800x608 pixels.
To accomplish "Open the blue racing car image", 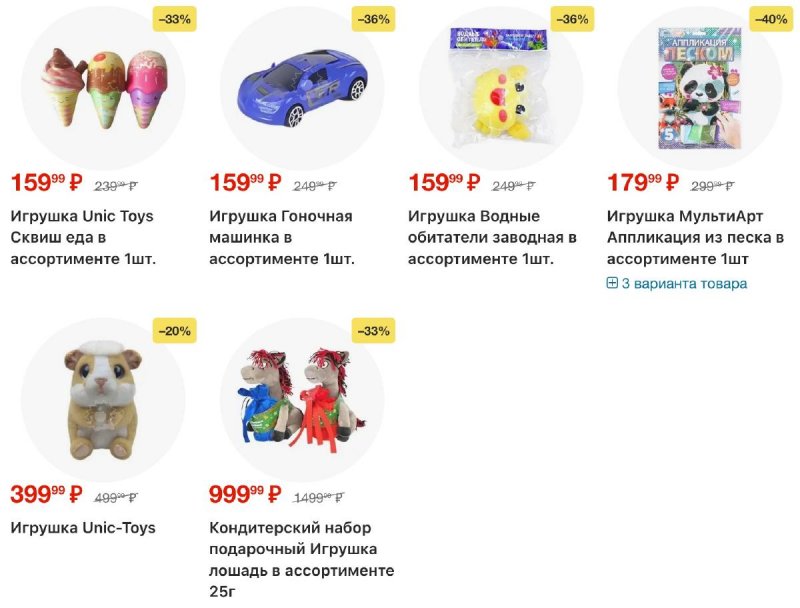I will [301, 87].
